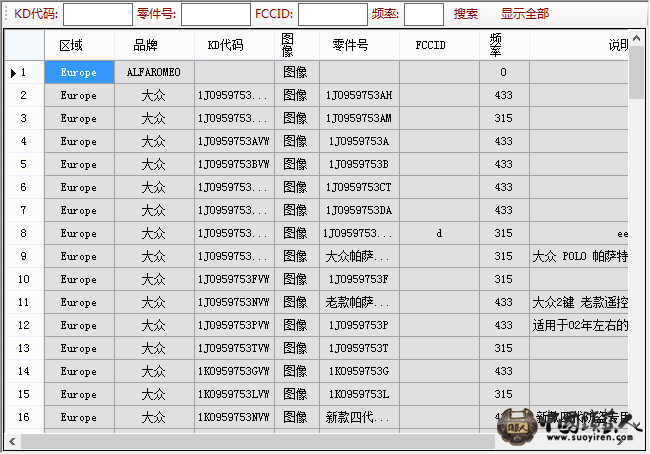Image resolution: width=650 pixels, height=454 pixels.
Task: Select row header number 10
Action: [x=24, y=279]
